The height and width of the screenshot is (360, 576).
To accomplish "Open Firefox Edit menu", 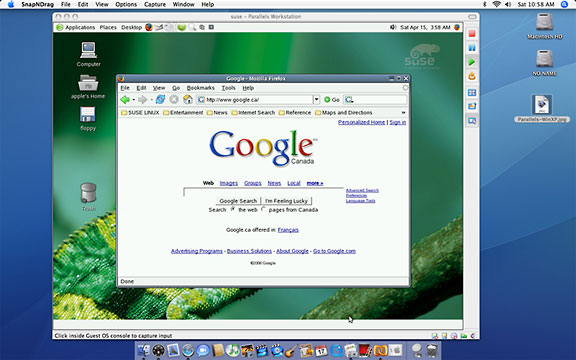I will [x=141, y=88].
